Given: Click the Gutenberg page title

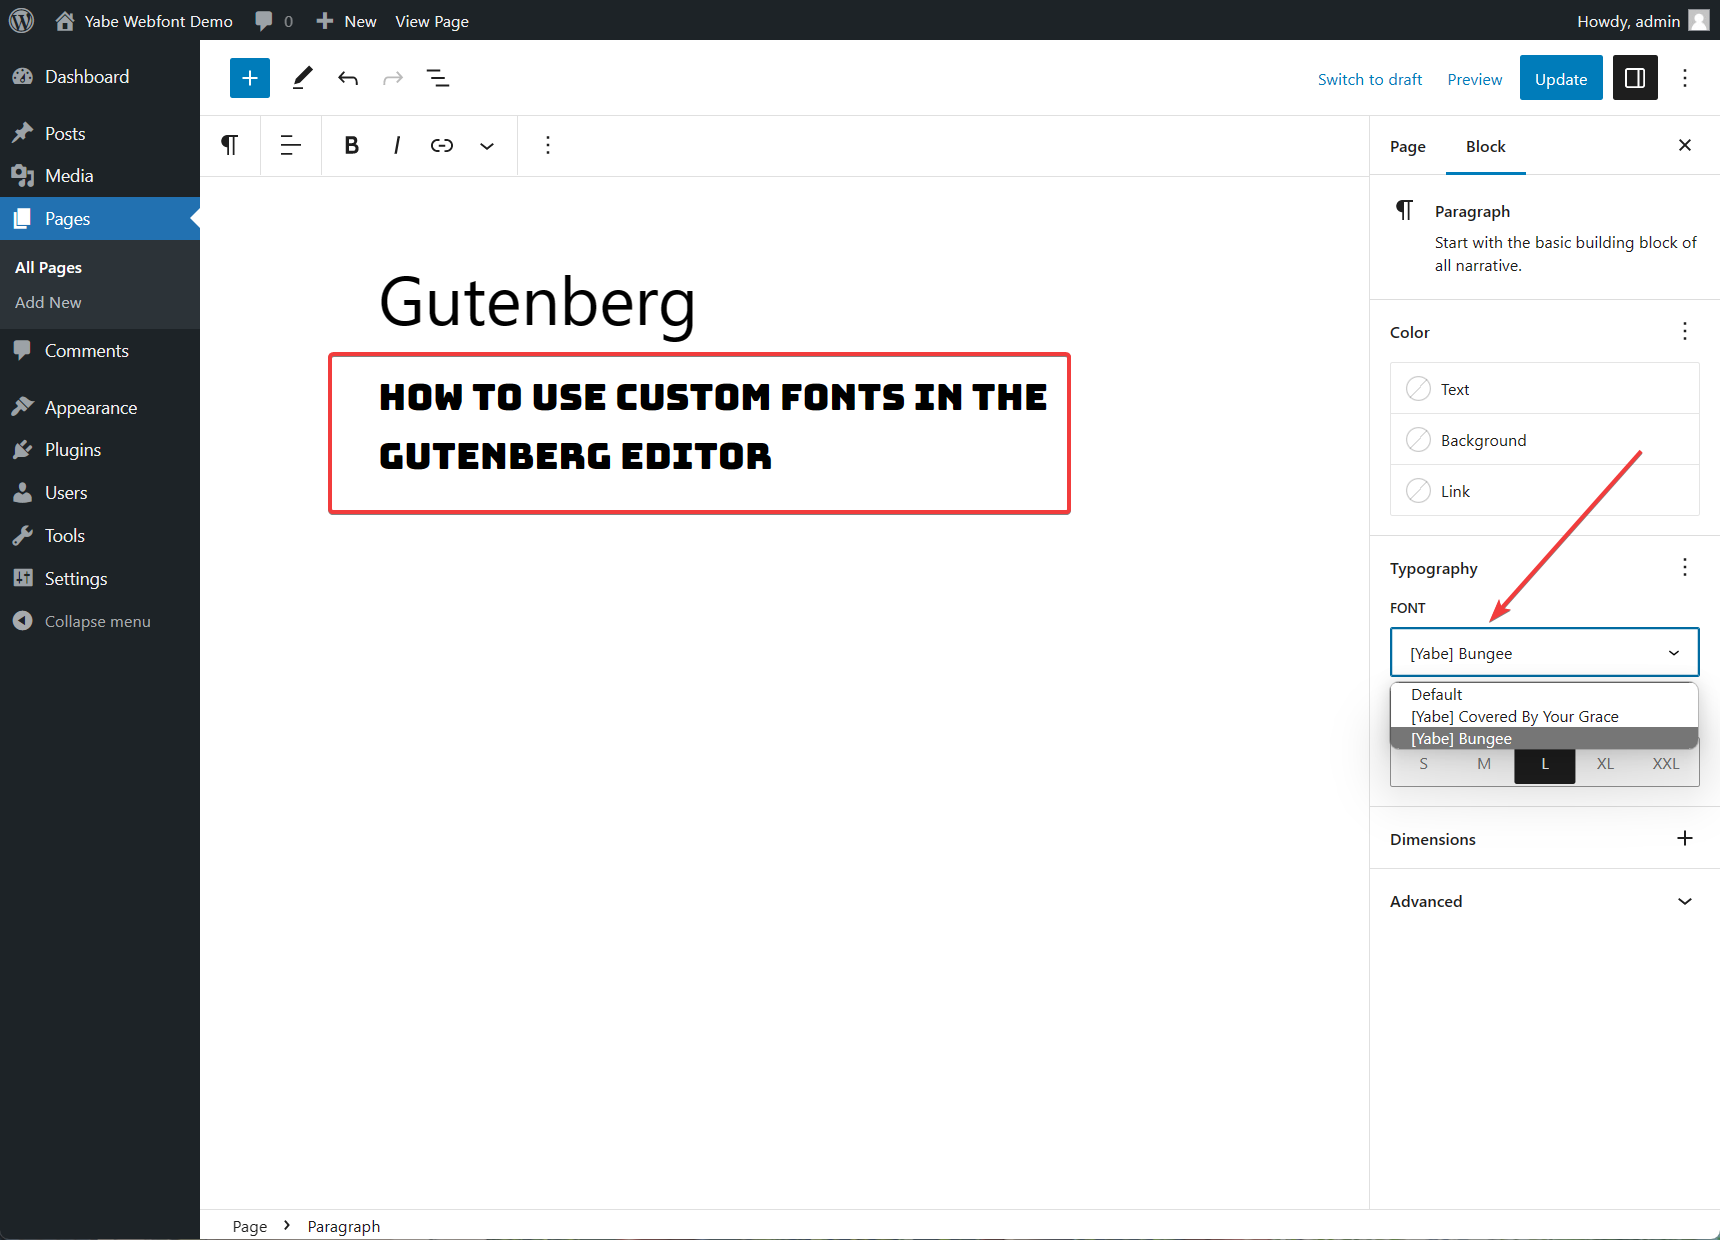Looking at the screenshot, I should coord(537,302).
